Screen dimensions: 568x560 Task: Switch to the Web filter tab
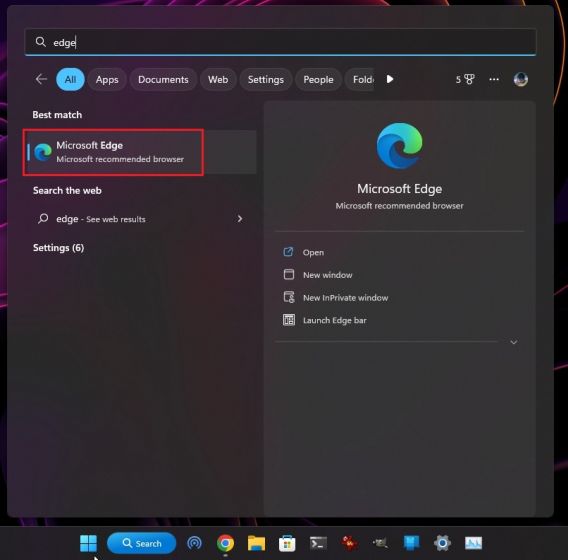pos(218,79)
